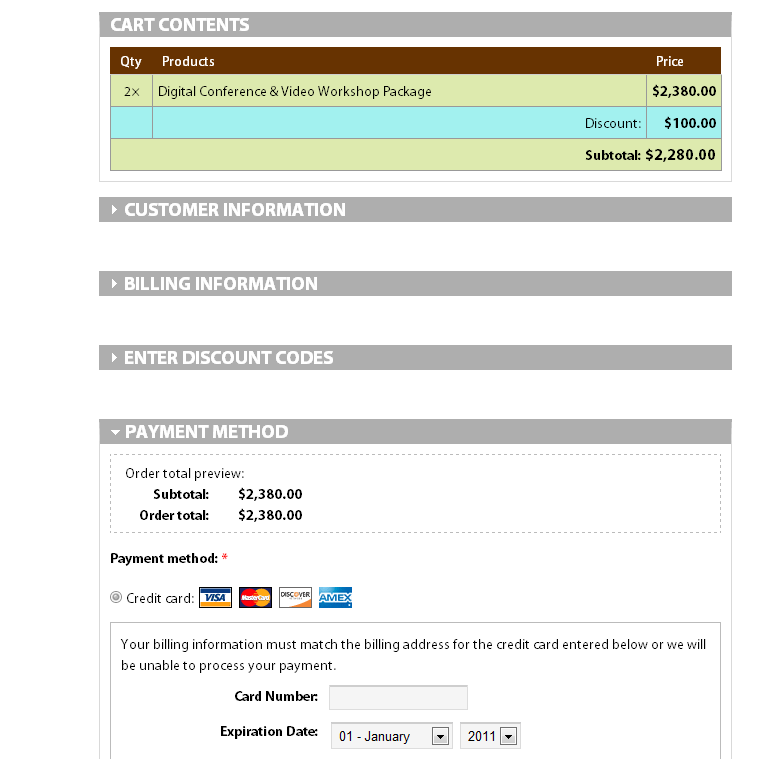
Task: Click the Amex card icon
Action: click(x=335, y=598)
